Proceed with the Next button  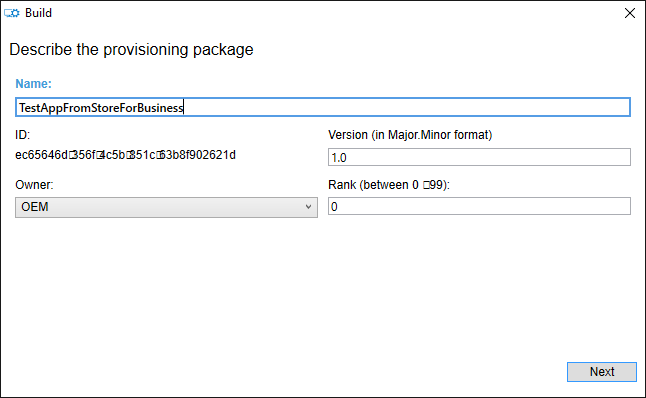tap(602, 372)
